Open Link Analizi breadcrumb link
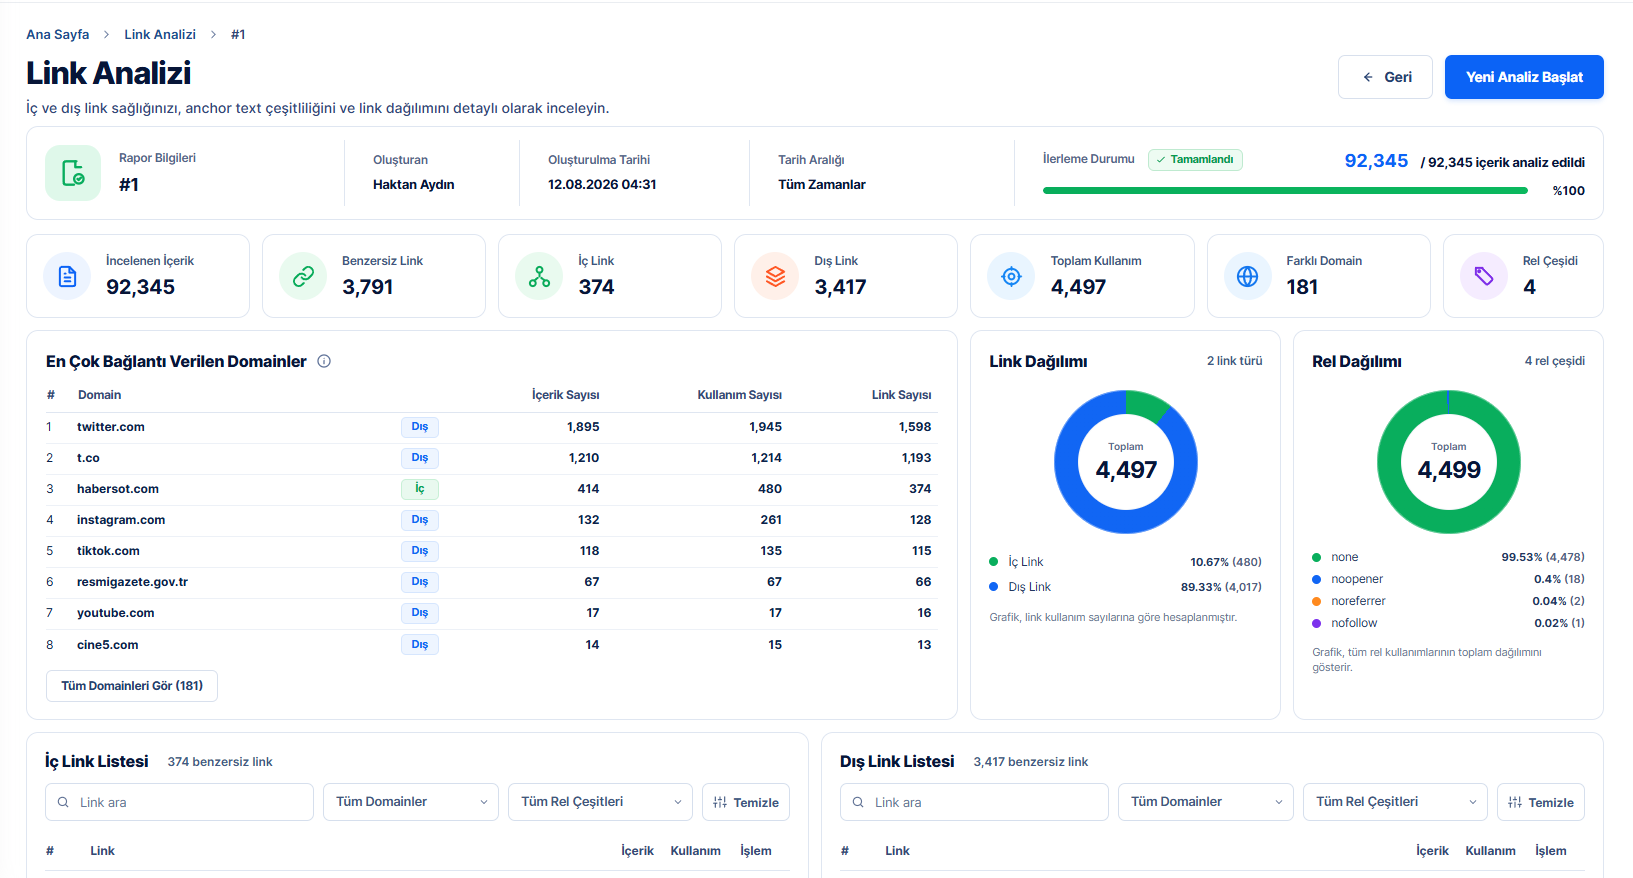The image size is (1633, 878). (x=160, y=34)
